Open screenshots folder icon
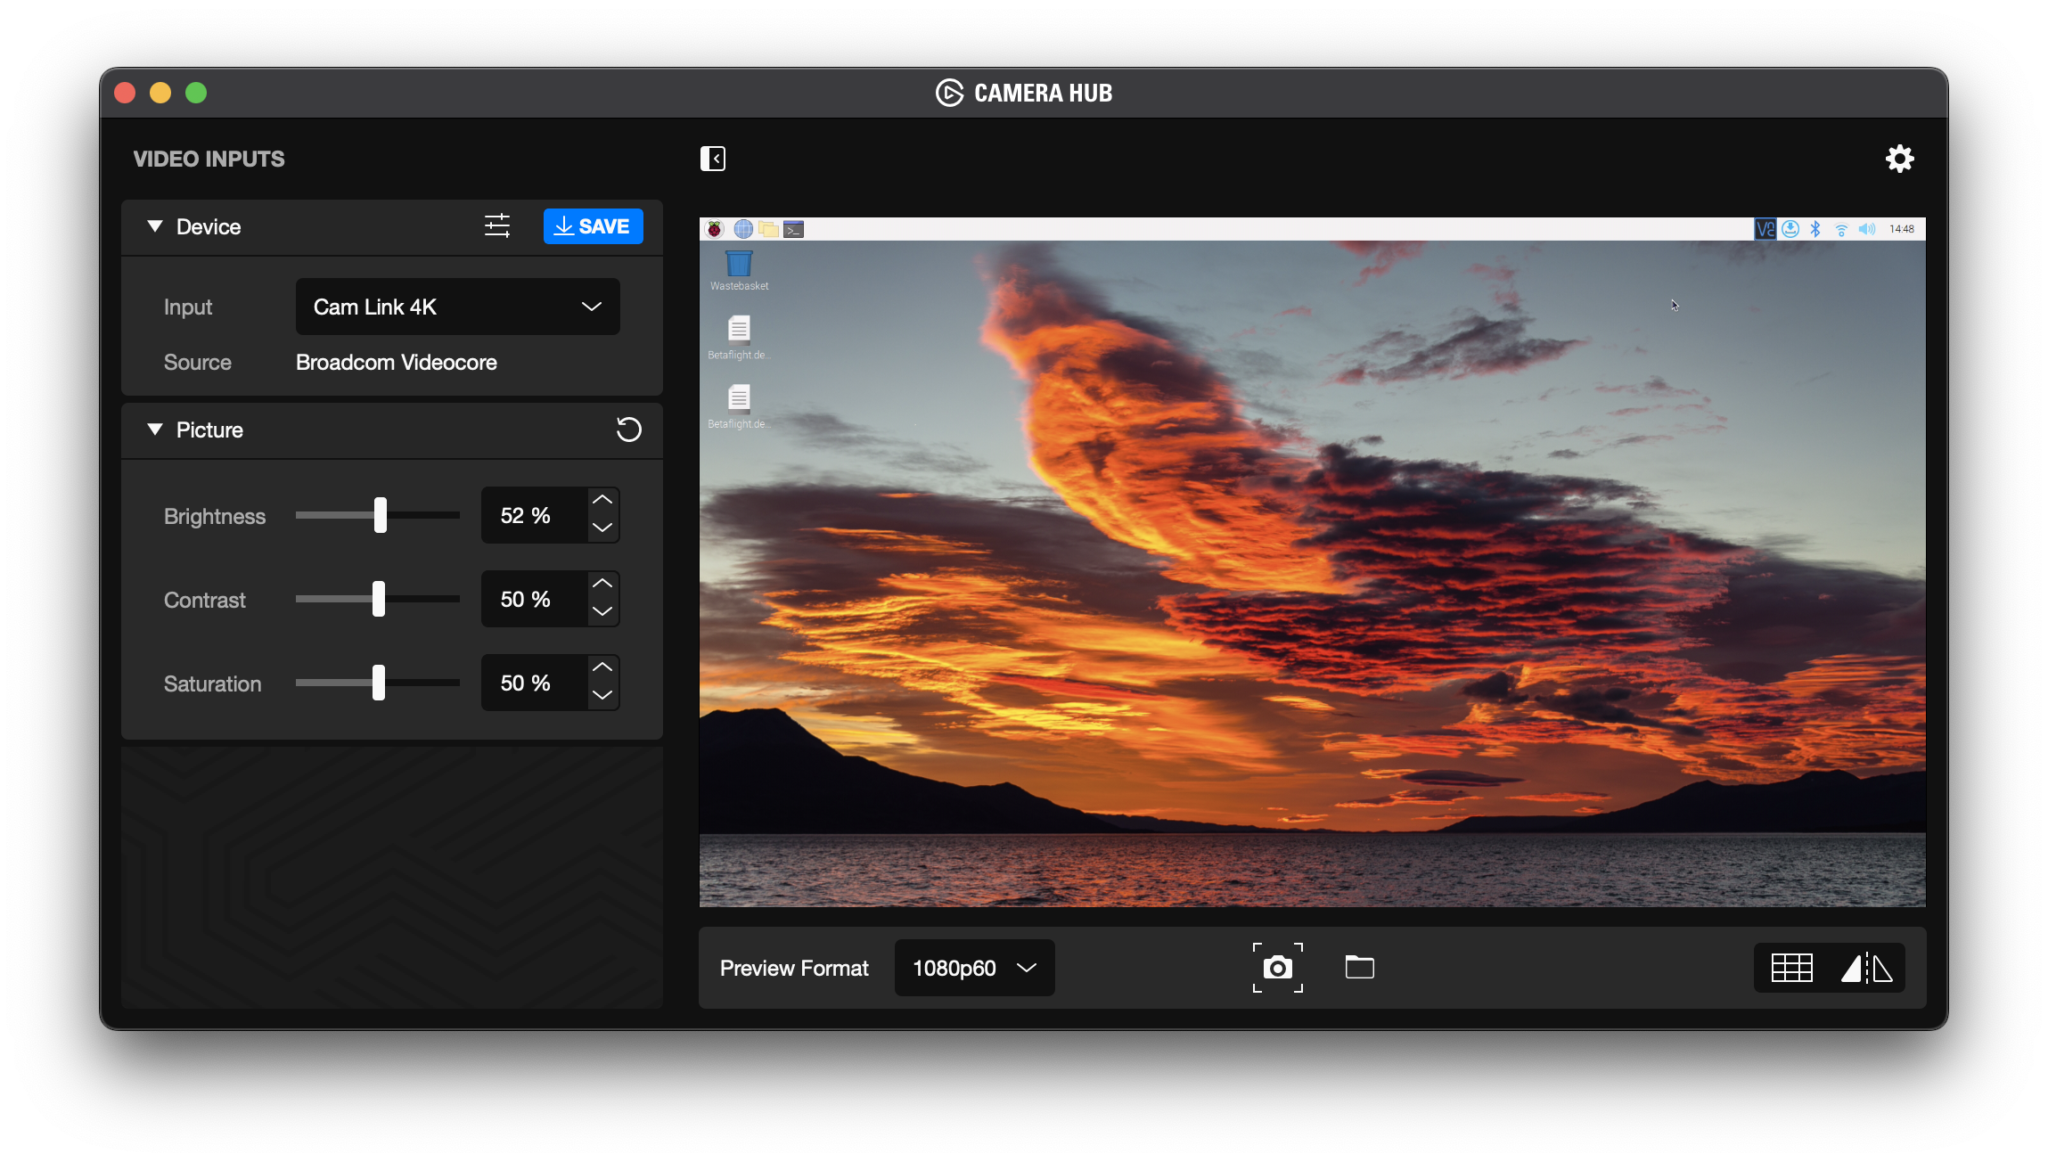2048x1162 pixels. click(1359, 967)
